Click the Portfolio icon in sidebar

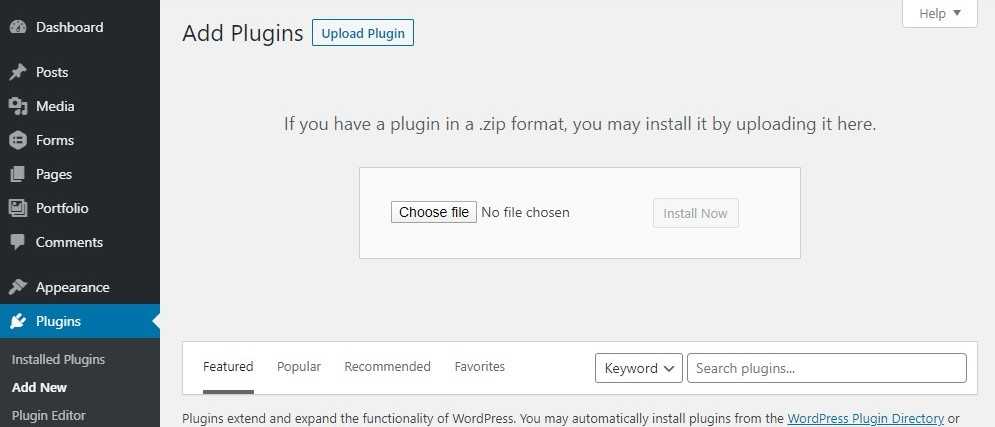pos(18,208)
